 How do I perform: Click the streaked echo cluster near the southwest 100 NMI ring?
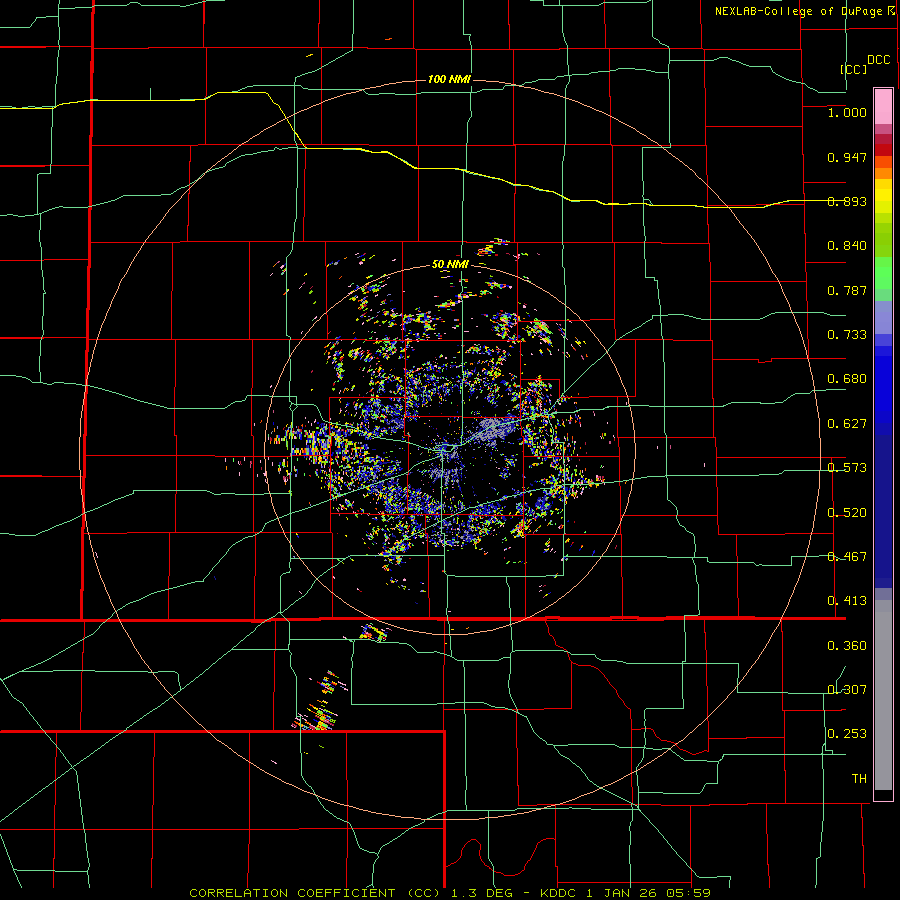[321, 703]
